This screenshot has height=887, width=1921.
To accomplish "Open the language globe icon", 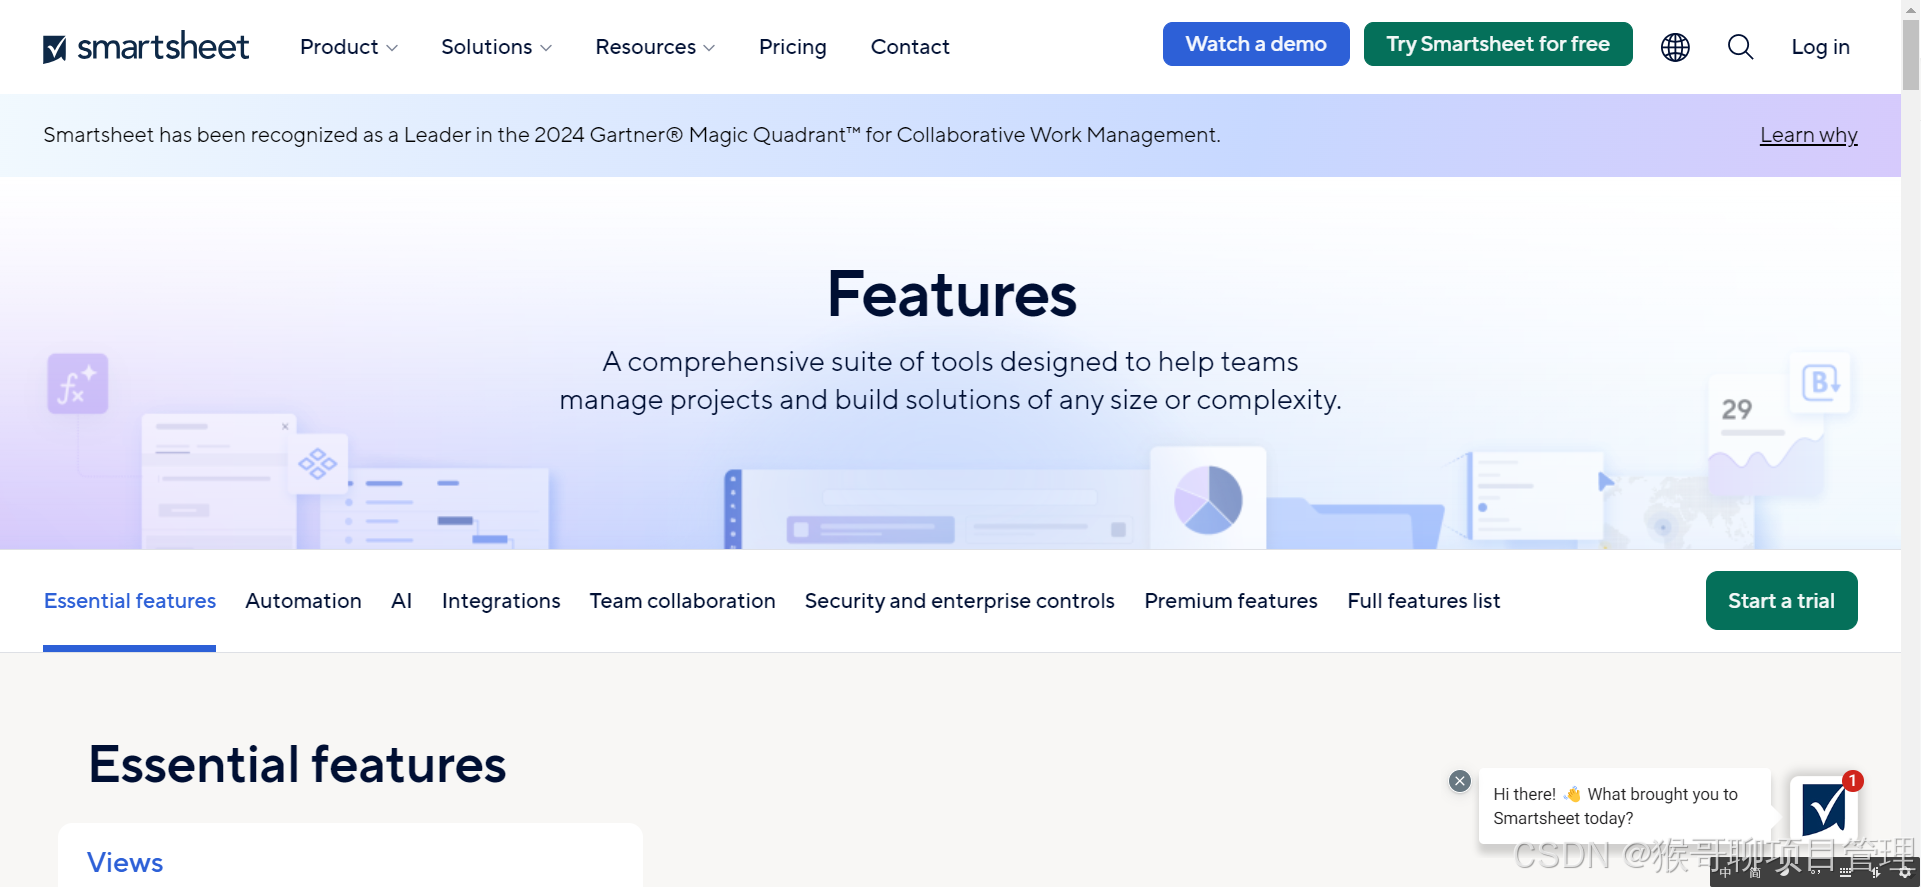I will click(x=1675, y=47).
